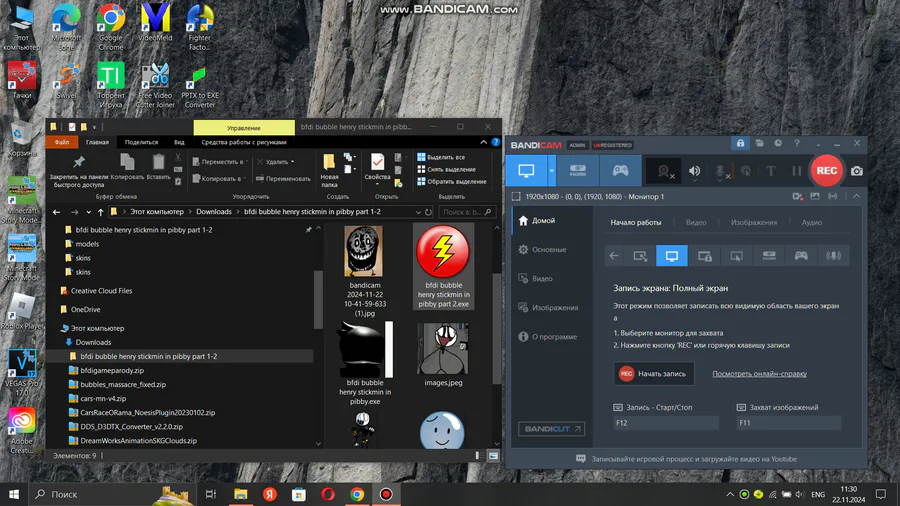Switch to Поделиться ribbon tab
Viewport: 900px width, 506px height.
click(x=141, y=142)
